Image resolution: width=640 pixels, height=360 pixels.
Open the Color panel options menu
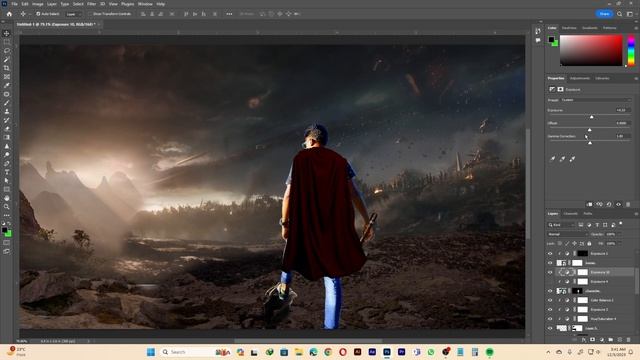click(636, 28)
